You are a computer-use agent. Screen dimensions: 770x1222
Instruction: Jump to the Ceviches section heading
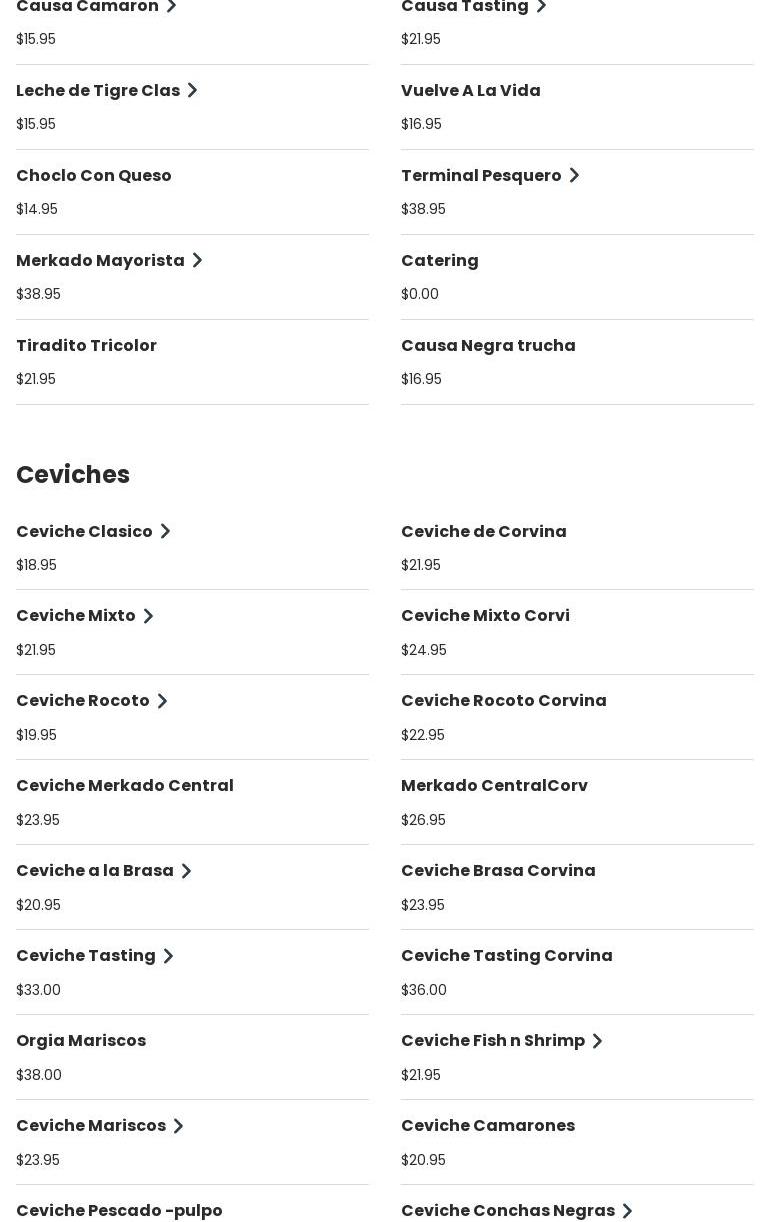pyautogui.click(x=73, y=475)
